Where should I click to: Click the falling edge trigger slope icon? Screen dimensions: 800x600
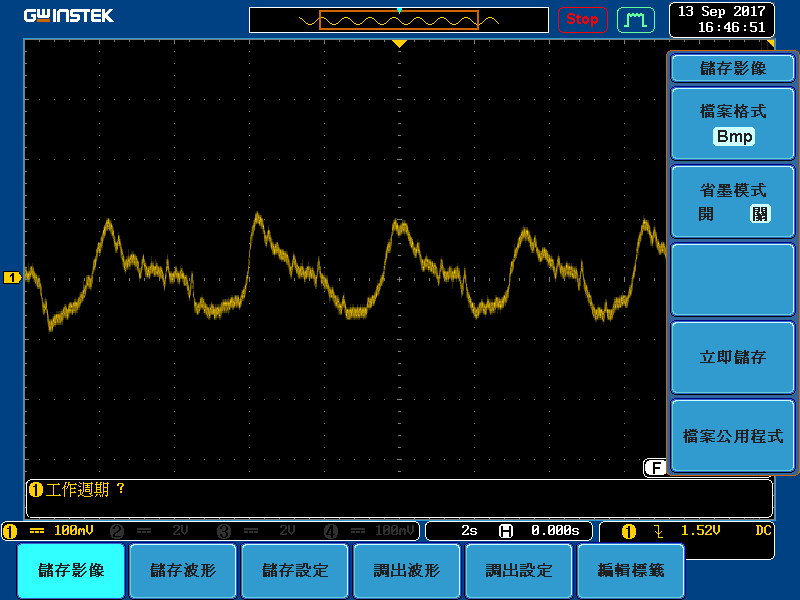tap(659, 531)
